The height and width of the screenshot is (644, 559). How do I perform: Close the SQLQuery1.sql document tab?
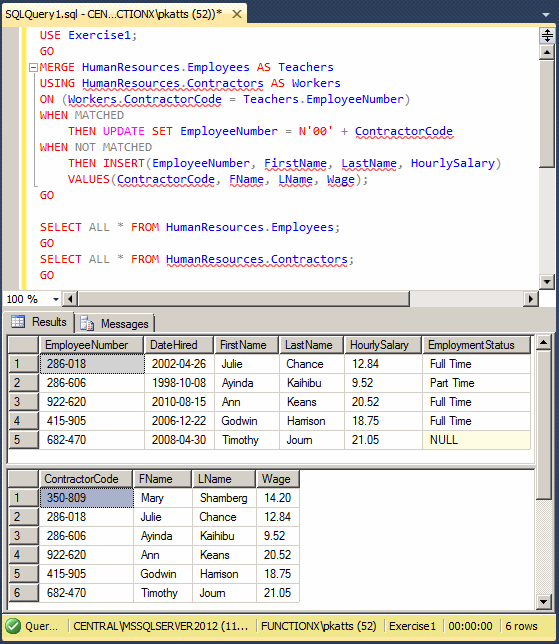pyautogui.click(x=237, y=14)
